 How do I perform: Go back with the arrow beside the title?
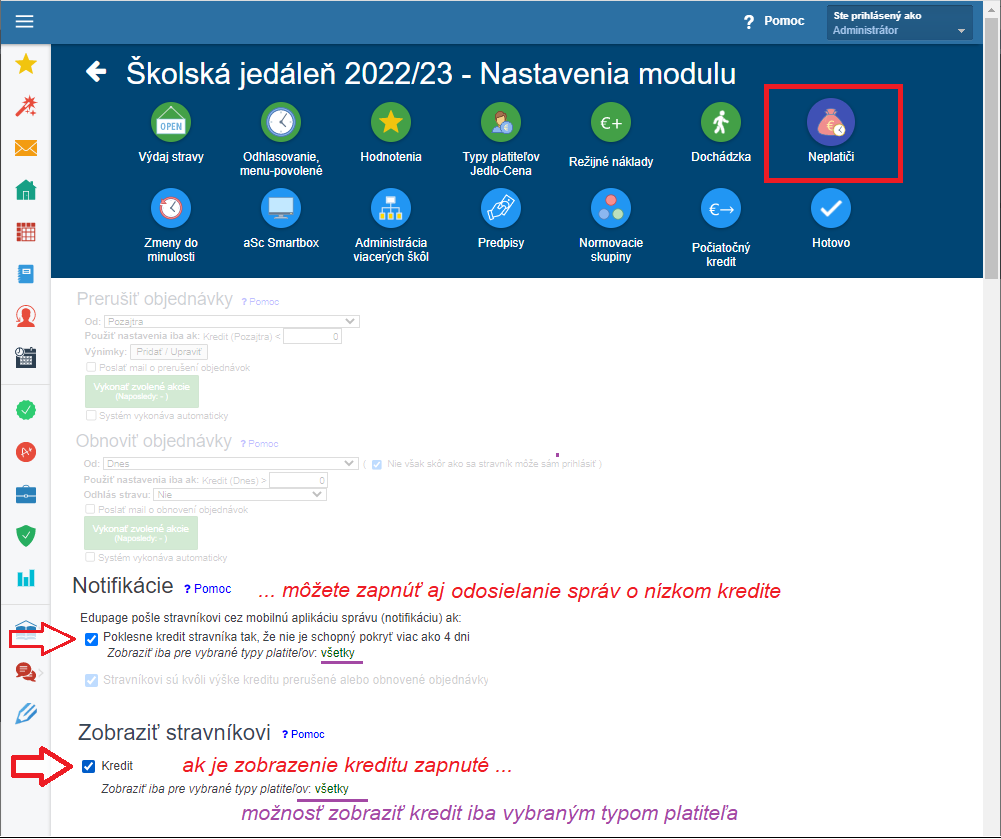point(96,72)
